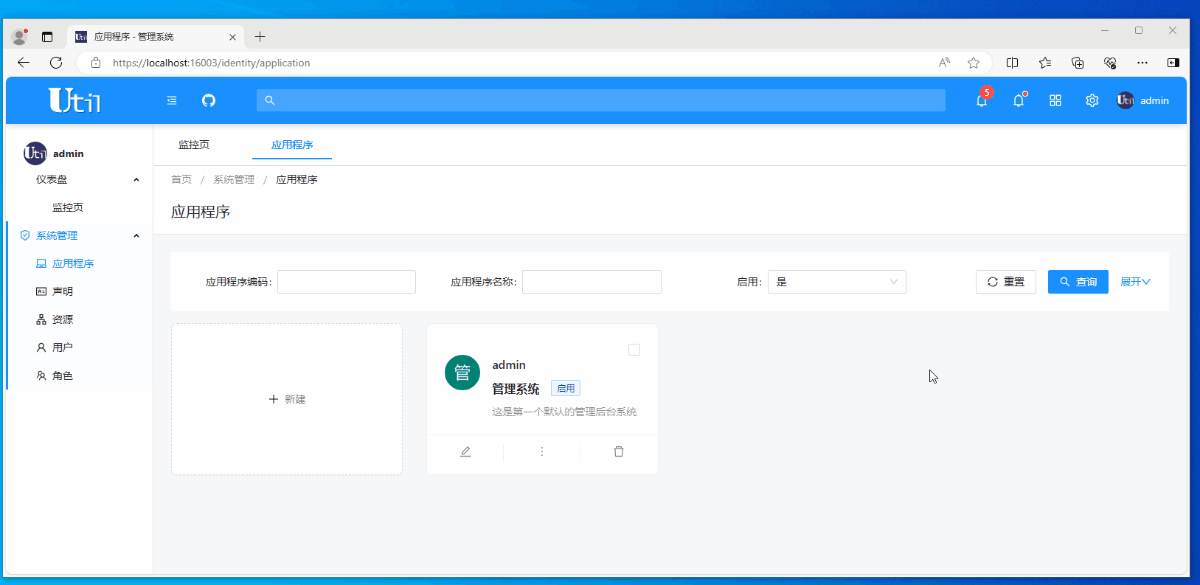Open 角色 in sidebar menu
Image resolution: width=1200 pixels, height=585 pixels.
(x=62, y=376)
